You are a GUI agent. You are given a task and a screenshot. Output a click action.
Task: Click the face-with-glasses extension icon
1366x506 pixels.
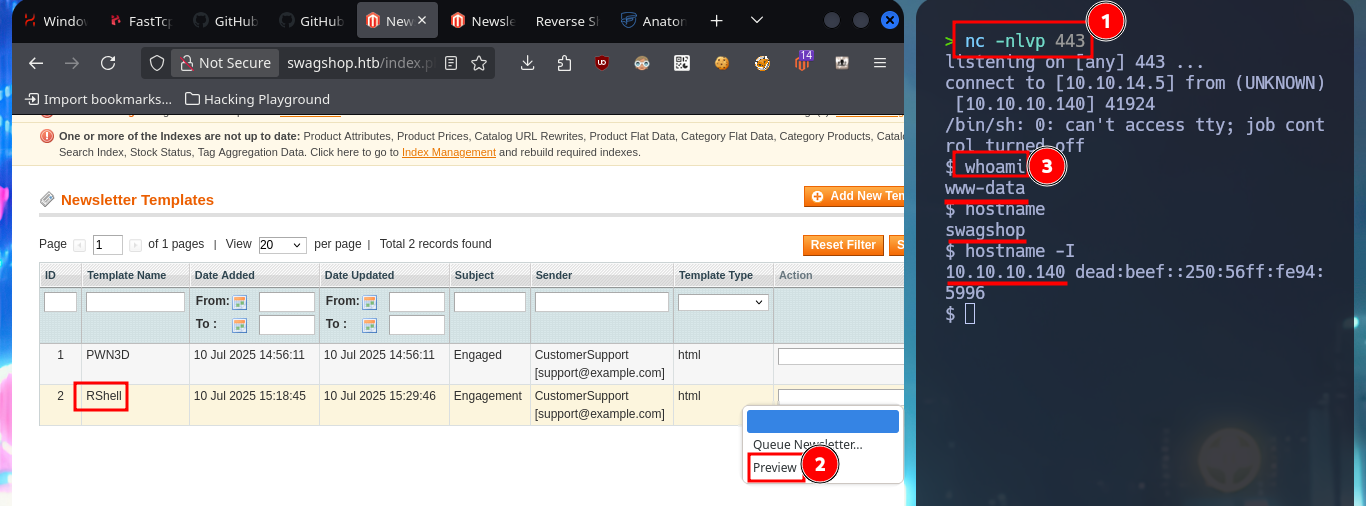point(643,63)
